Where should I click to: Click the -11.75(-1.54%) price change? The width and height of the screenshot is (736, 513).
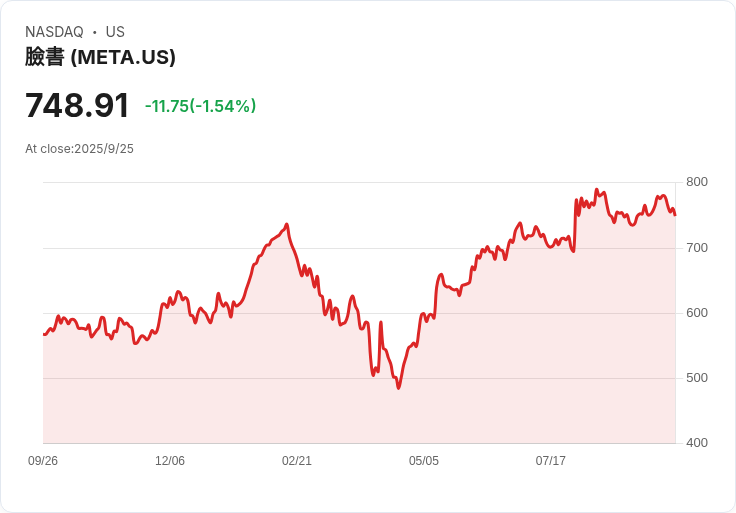tap(200, 106)
